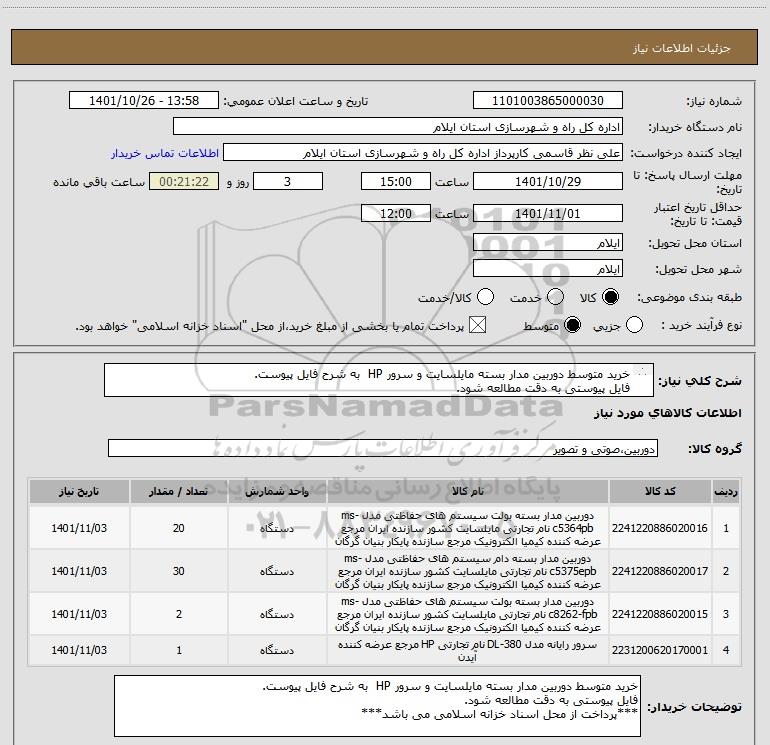This screenshot has width=770, height=745.
Task: Click the گروه کالا field دوربین،صوتی و تصویر
Action: point(383,448)
